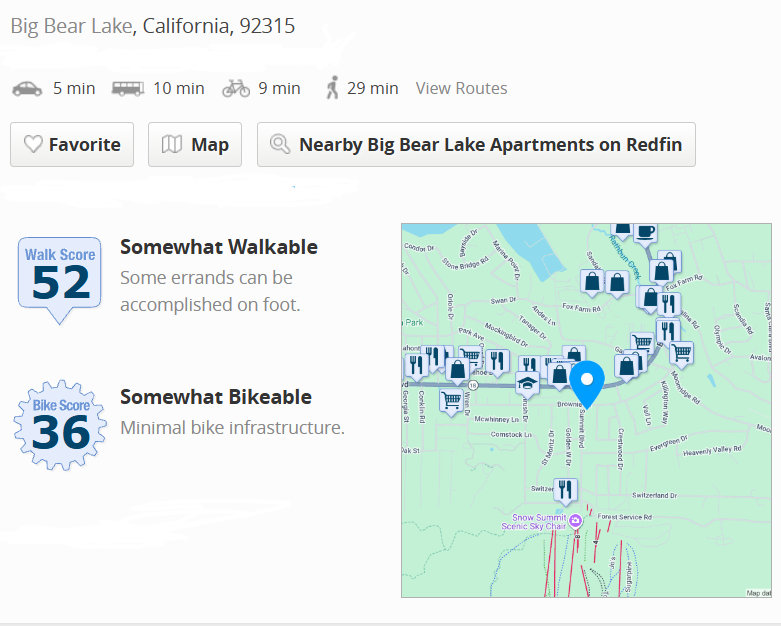Click the bicycle commute-time icon
Viewport: 781px width, 626px height.
(236, 88)
